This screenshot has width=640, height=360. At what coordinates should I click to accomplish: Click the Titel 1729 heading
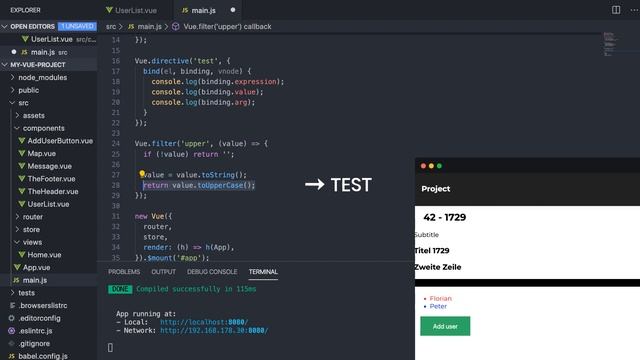[432, 251]
